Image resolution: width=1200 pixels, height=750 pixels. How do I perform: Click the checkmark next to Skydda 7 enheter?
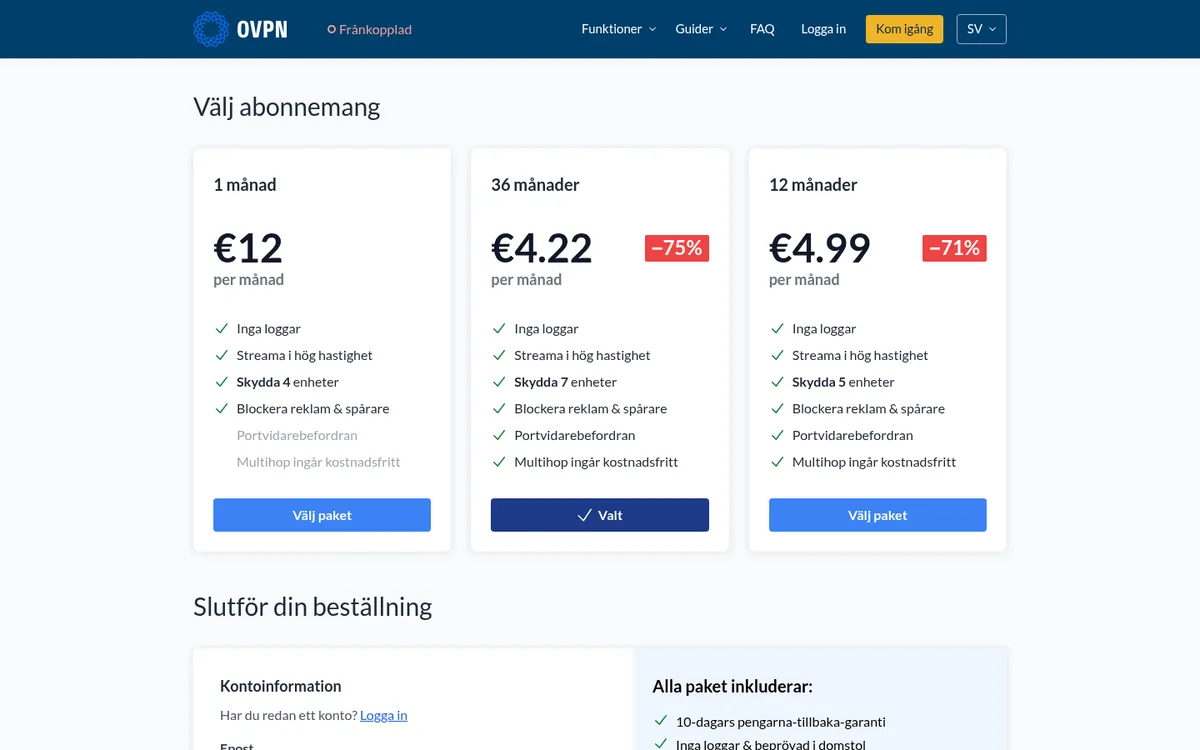(x=499, y=382)
